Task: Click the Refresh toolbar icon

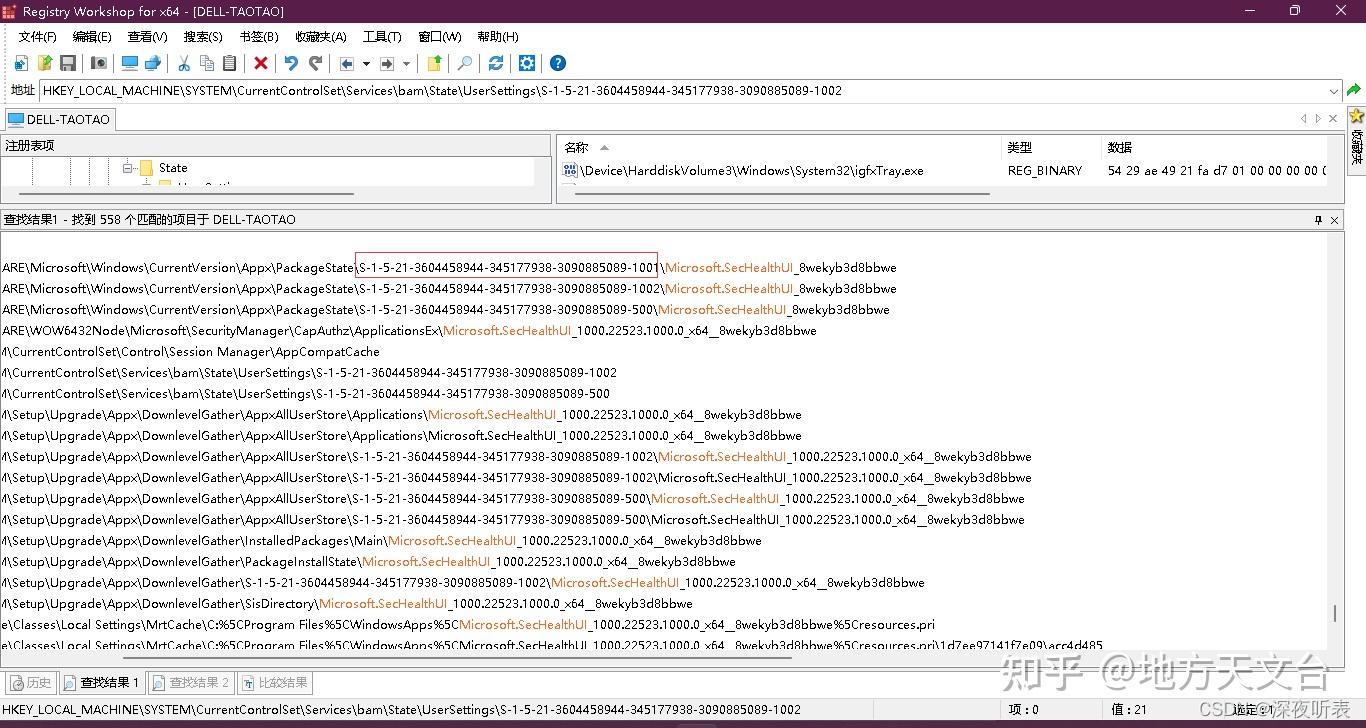Action: (x=496, y=63)
